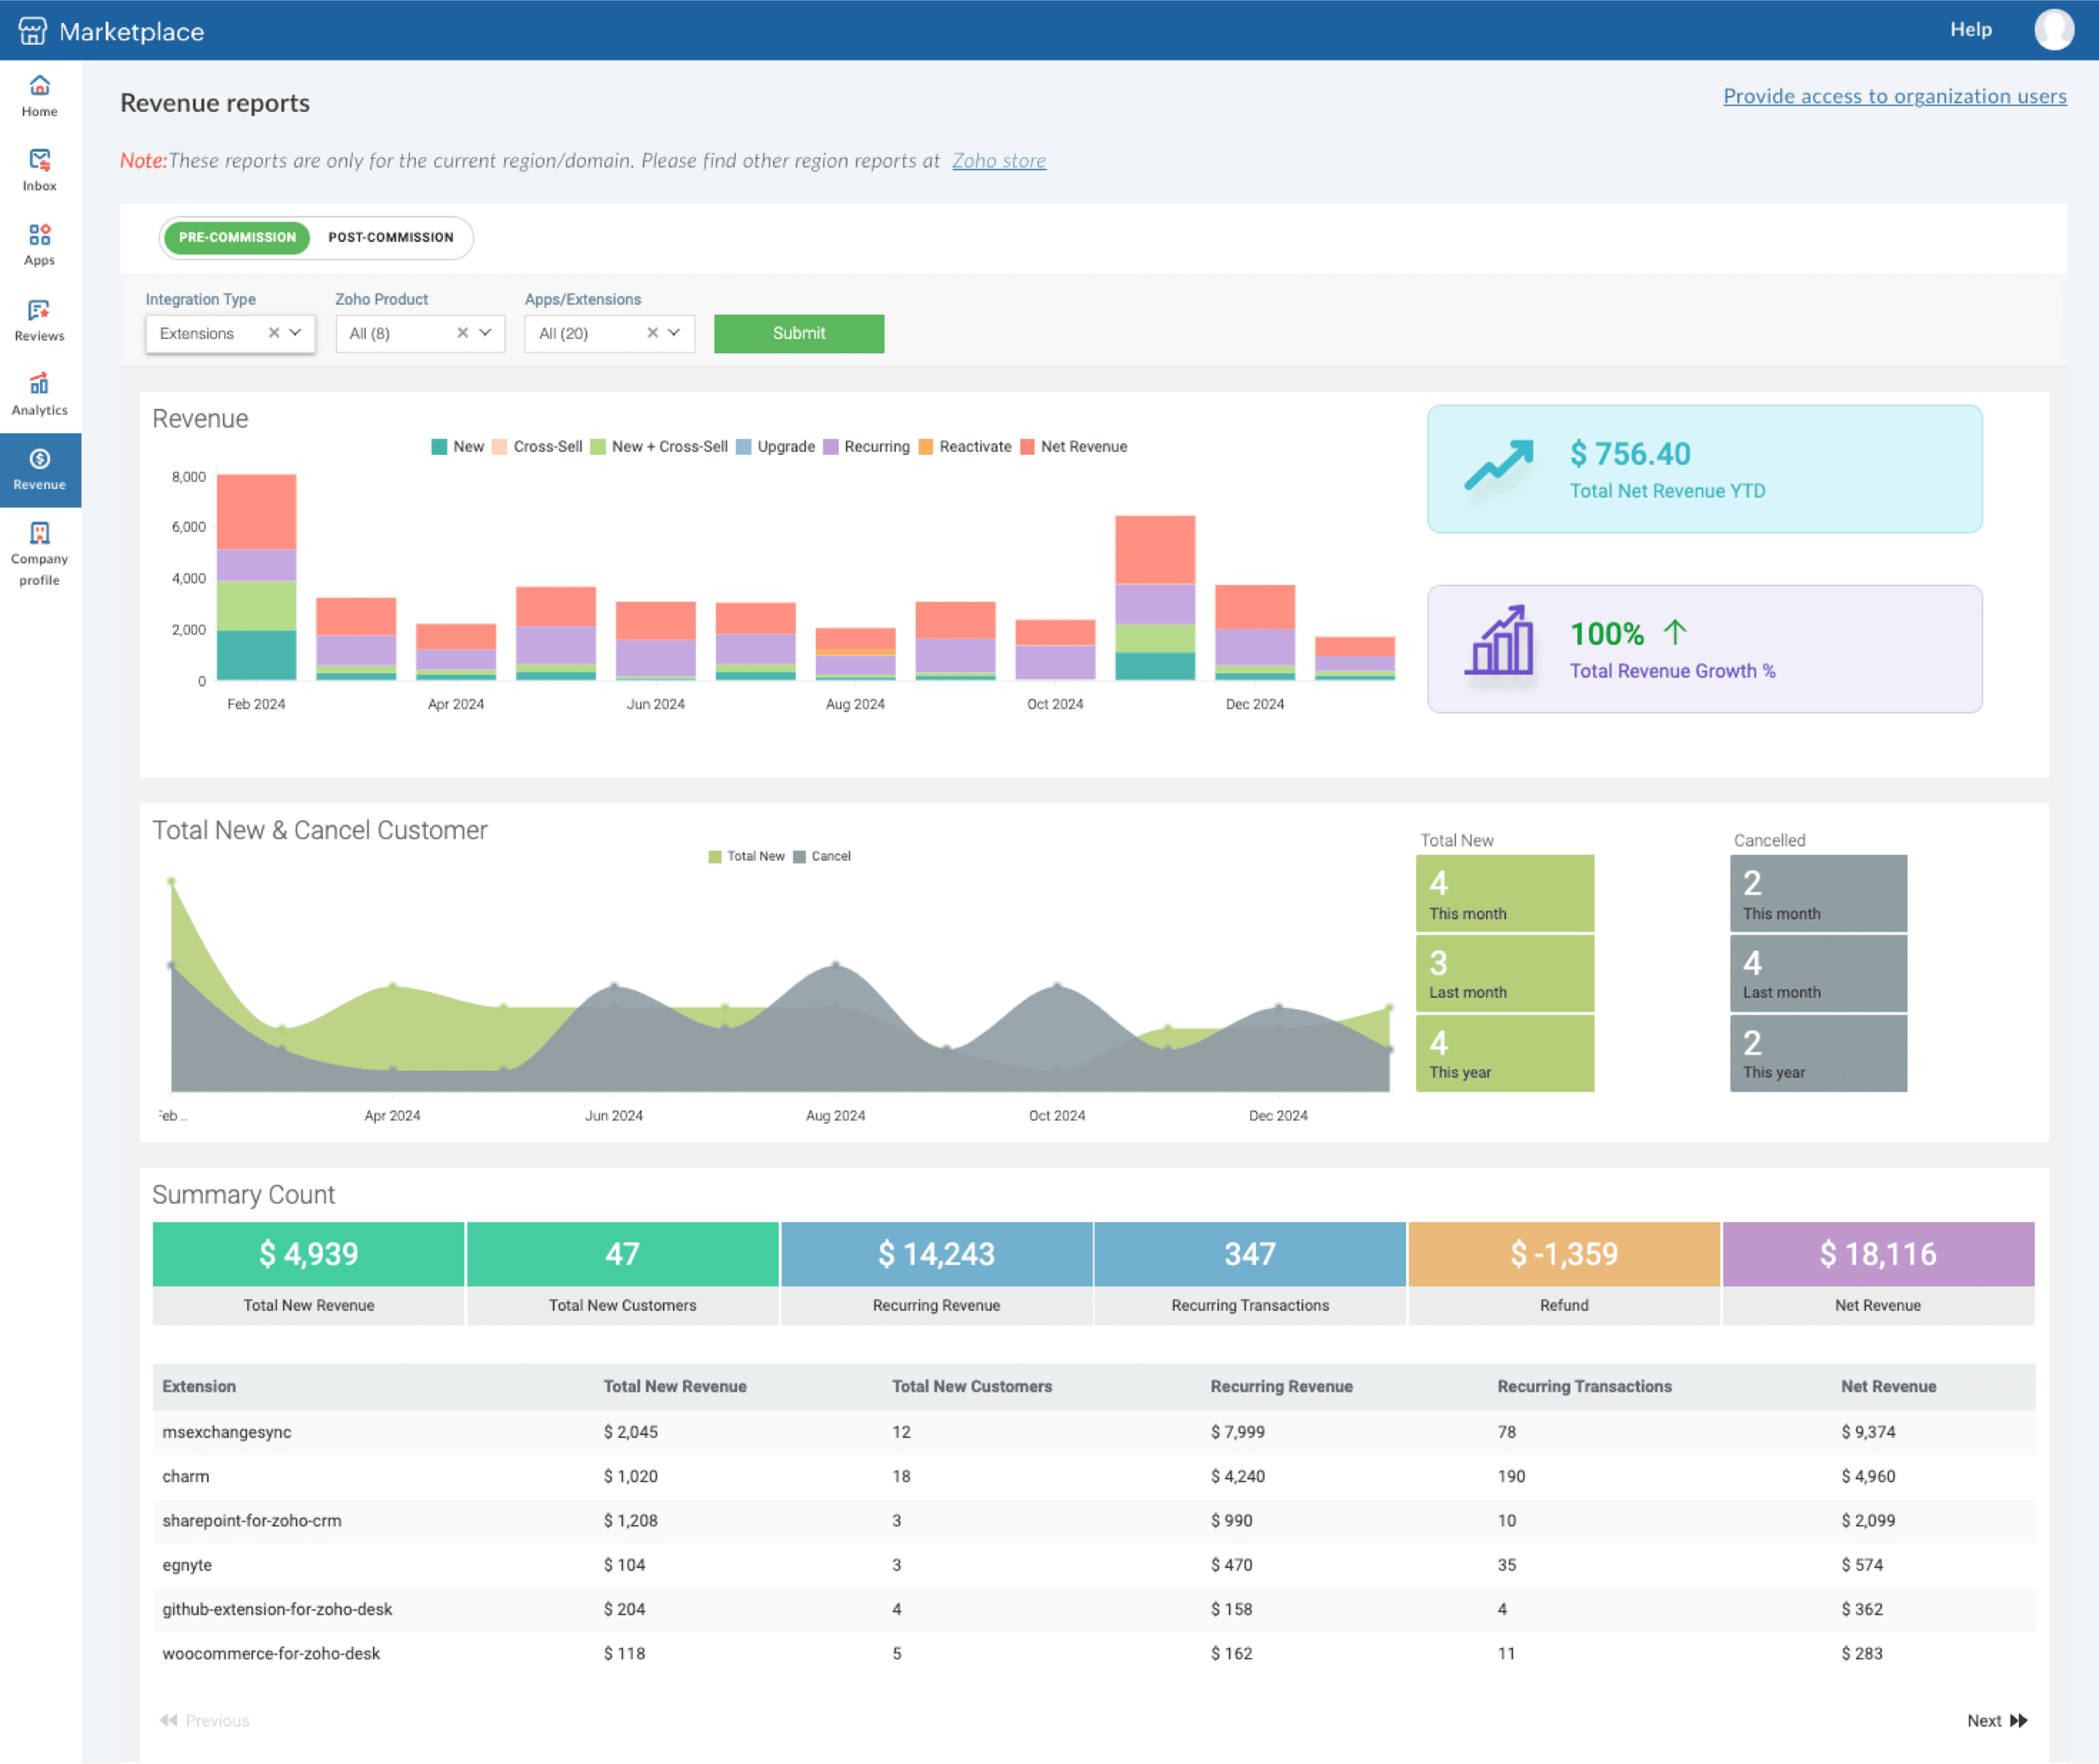
Task: Toggle the Cancel legend entry
Action: (x=822, y=856)
